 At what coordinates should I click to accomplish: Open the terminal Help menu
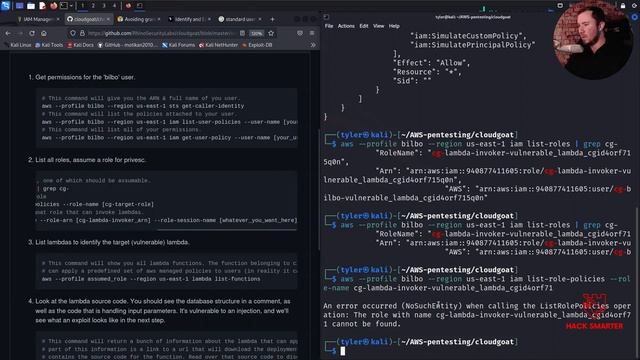coord(394,26)
